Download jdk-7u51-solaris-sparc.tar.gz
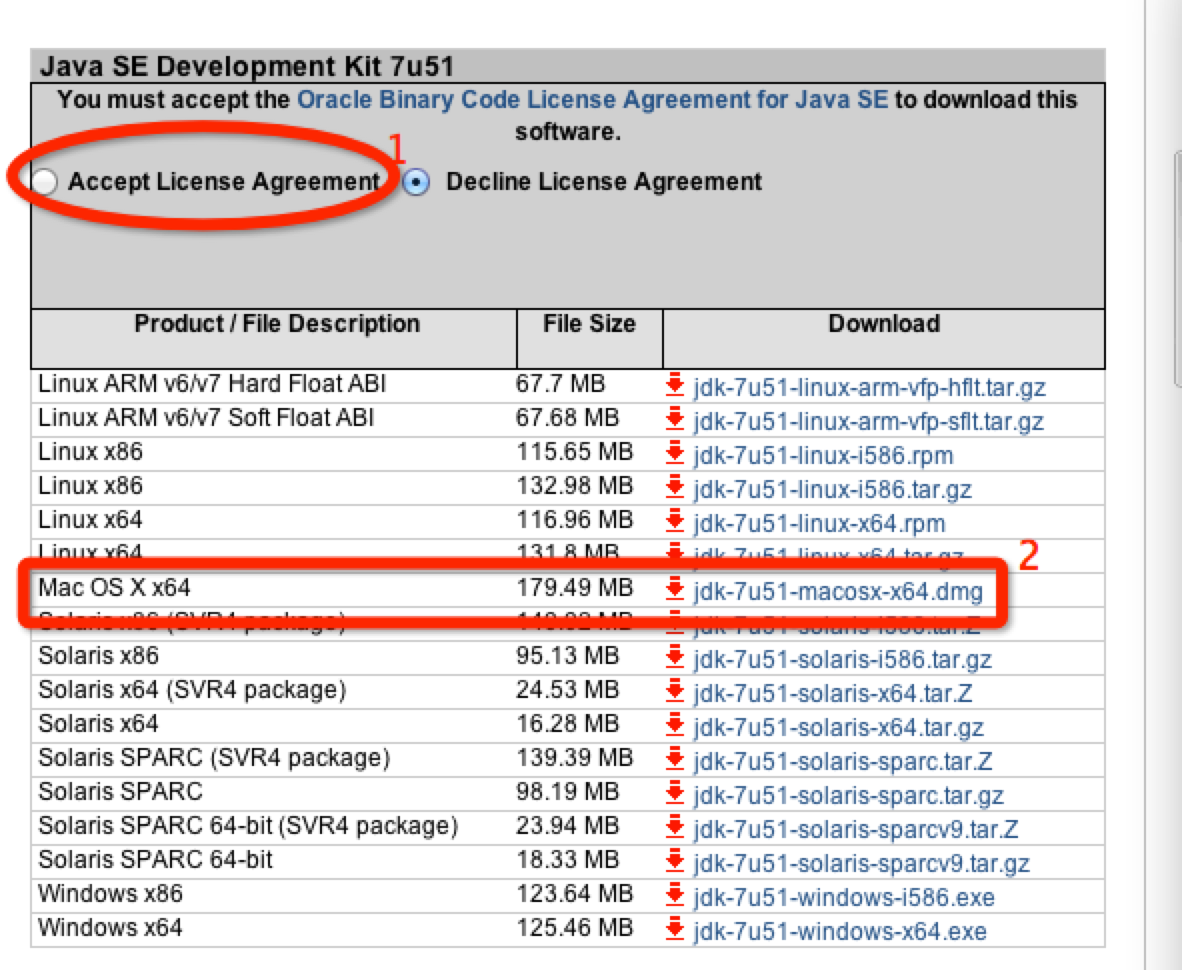The image size is (1182, 970). coord(848,796)
